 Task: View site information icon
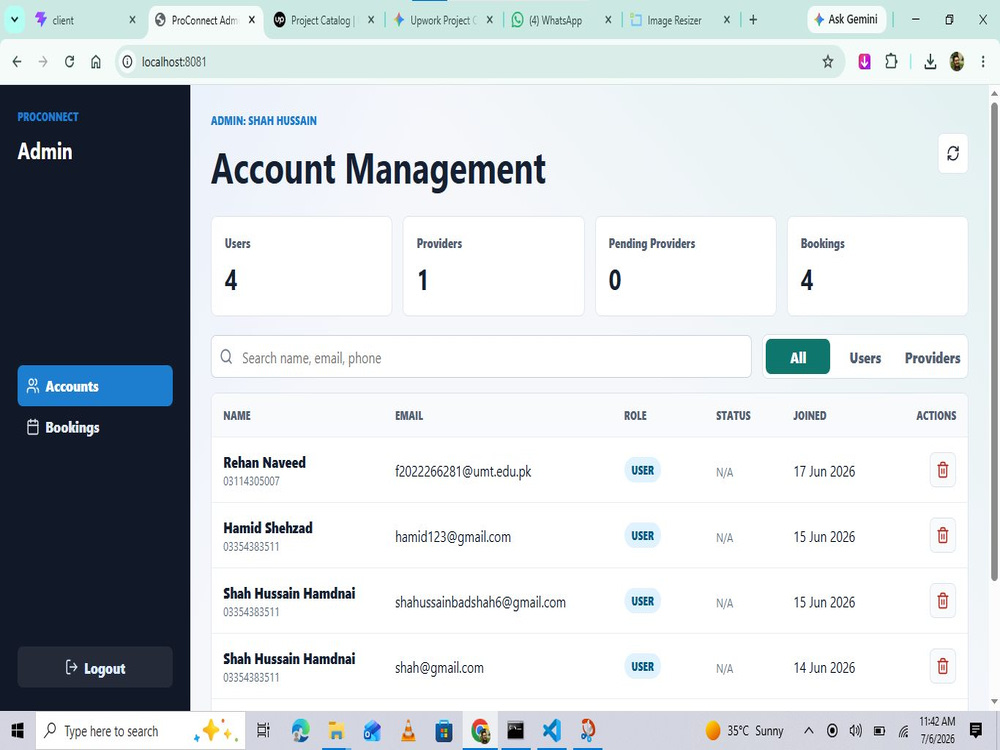128,62
